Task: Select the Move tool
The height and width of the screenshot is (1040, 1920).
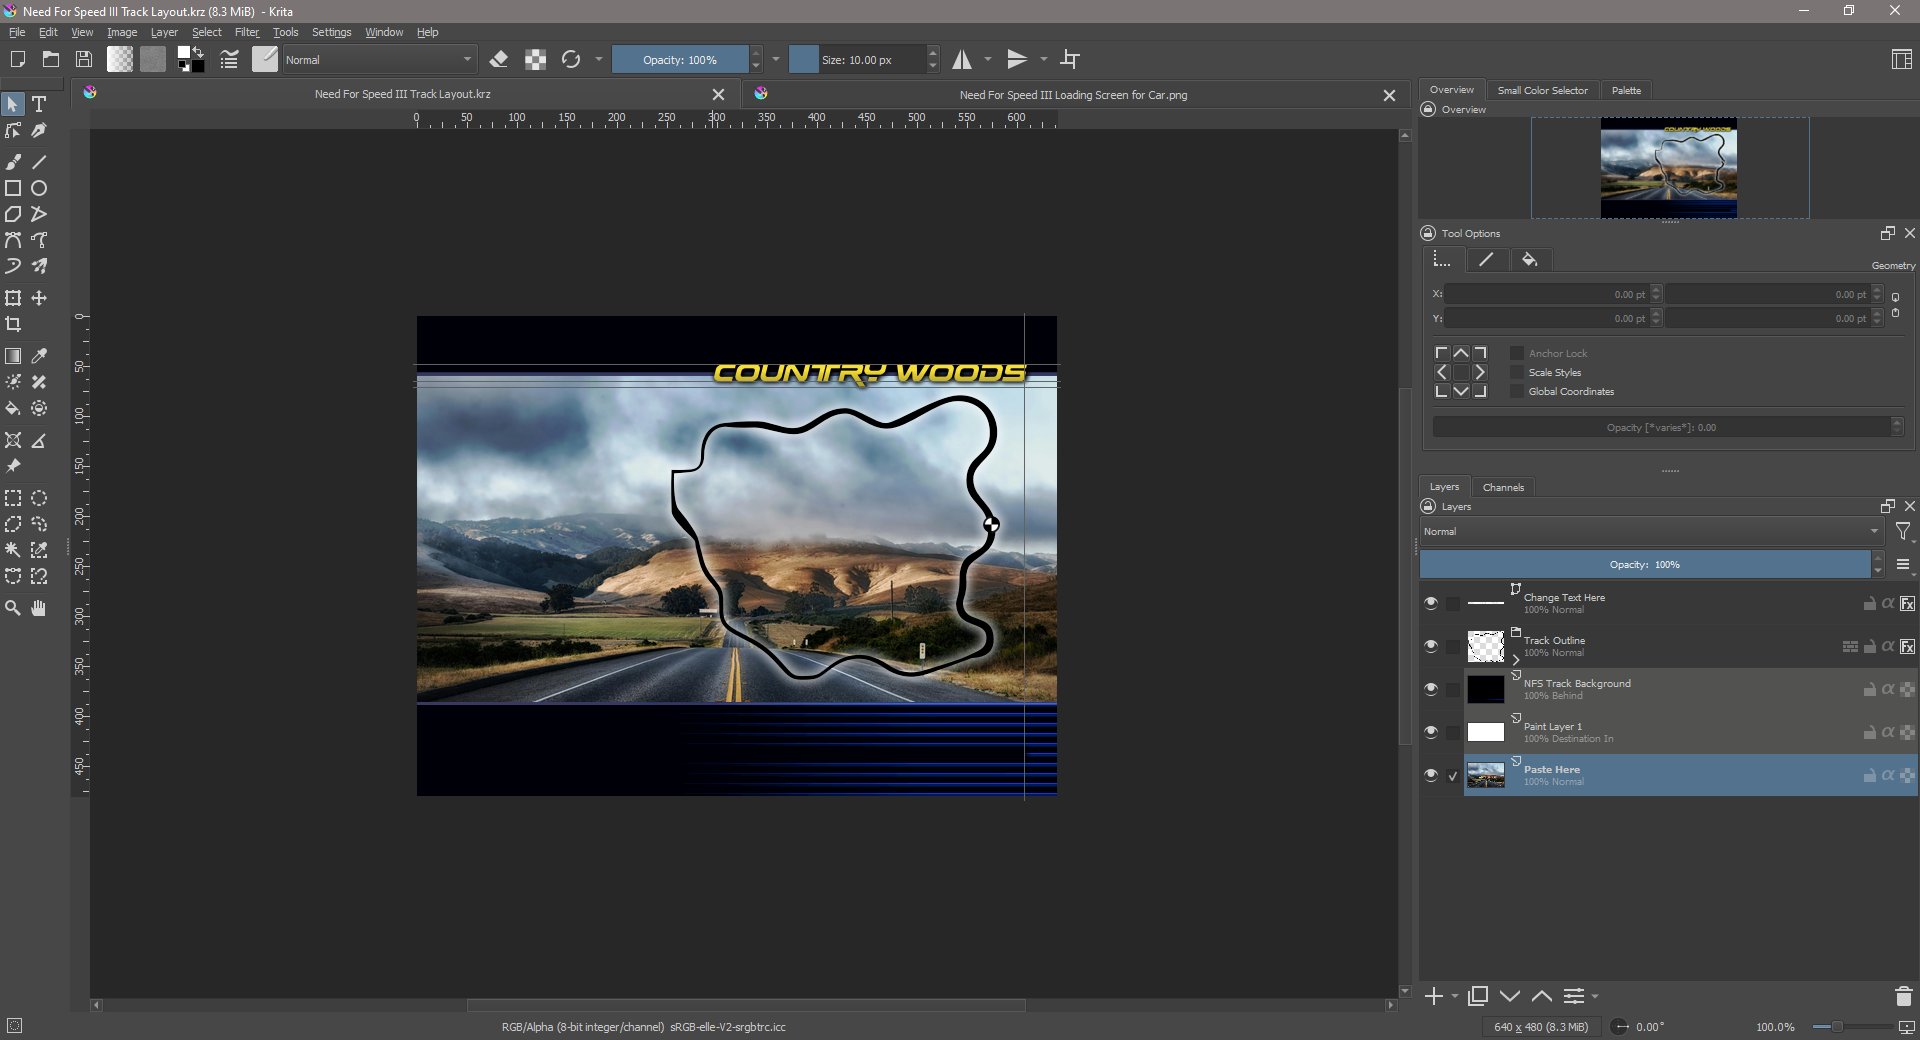Action: point(39,298)
